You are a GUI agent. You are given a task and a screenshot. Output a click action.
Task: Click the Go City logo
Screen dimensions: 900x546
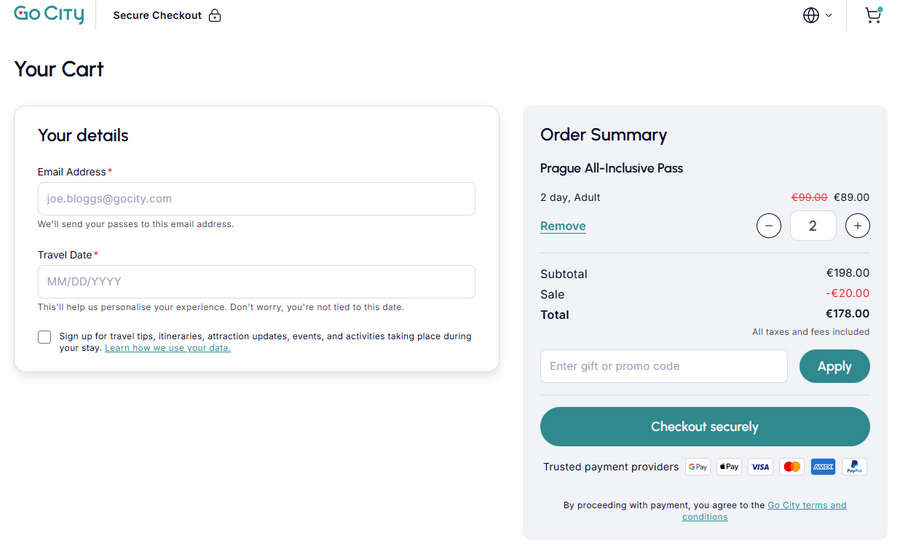click(49, 15)
